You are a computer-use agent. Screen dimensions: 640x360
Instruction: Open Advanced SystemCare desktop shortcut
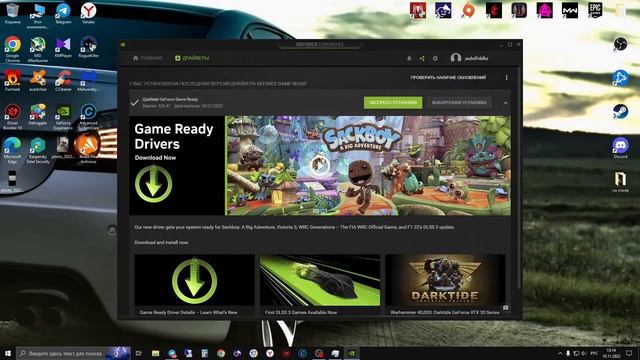pyautogui.click(x=88, y=116)
